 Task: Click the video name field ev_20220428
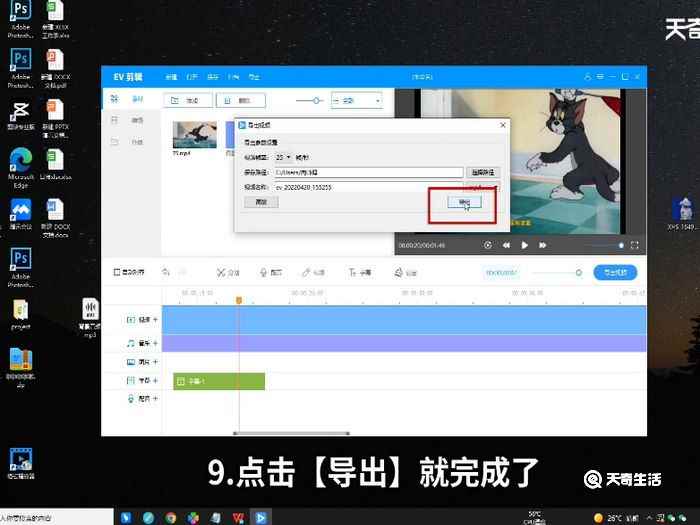[369, 187]
